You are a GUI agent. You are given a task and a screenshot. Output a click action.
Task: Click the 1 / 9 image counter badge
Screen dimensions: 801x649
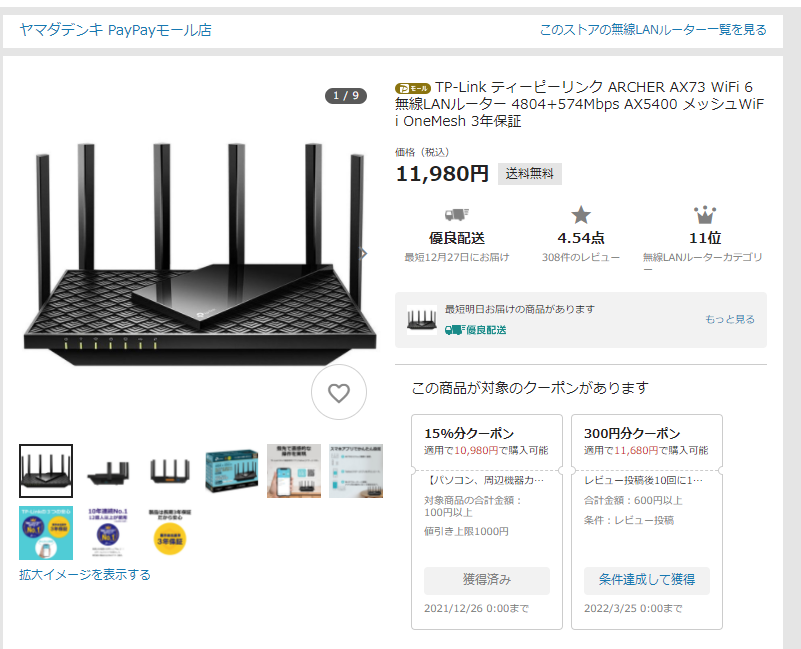click(x=346, y=96)
